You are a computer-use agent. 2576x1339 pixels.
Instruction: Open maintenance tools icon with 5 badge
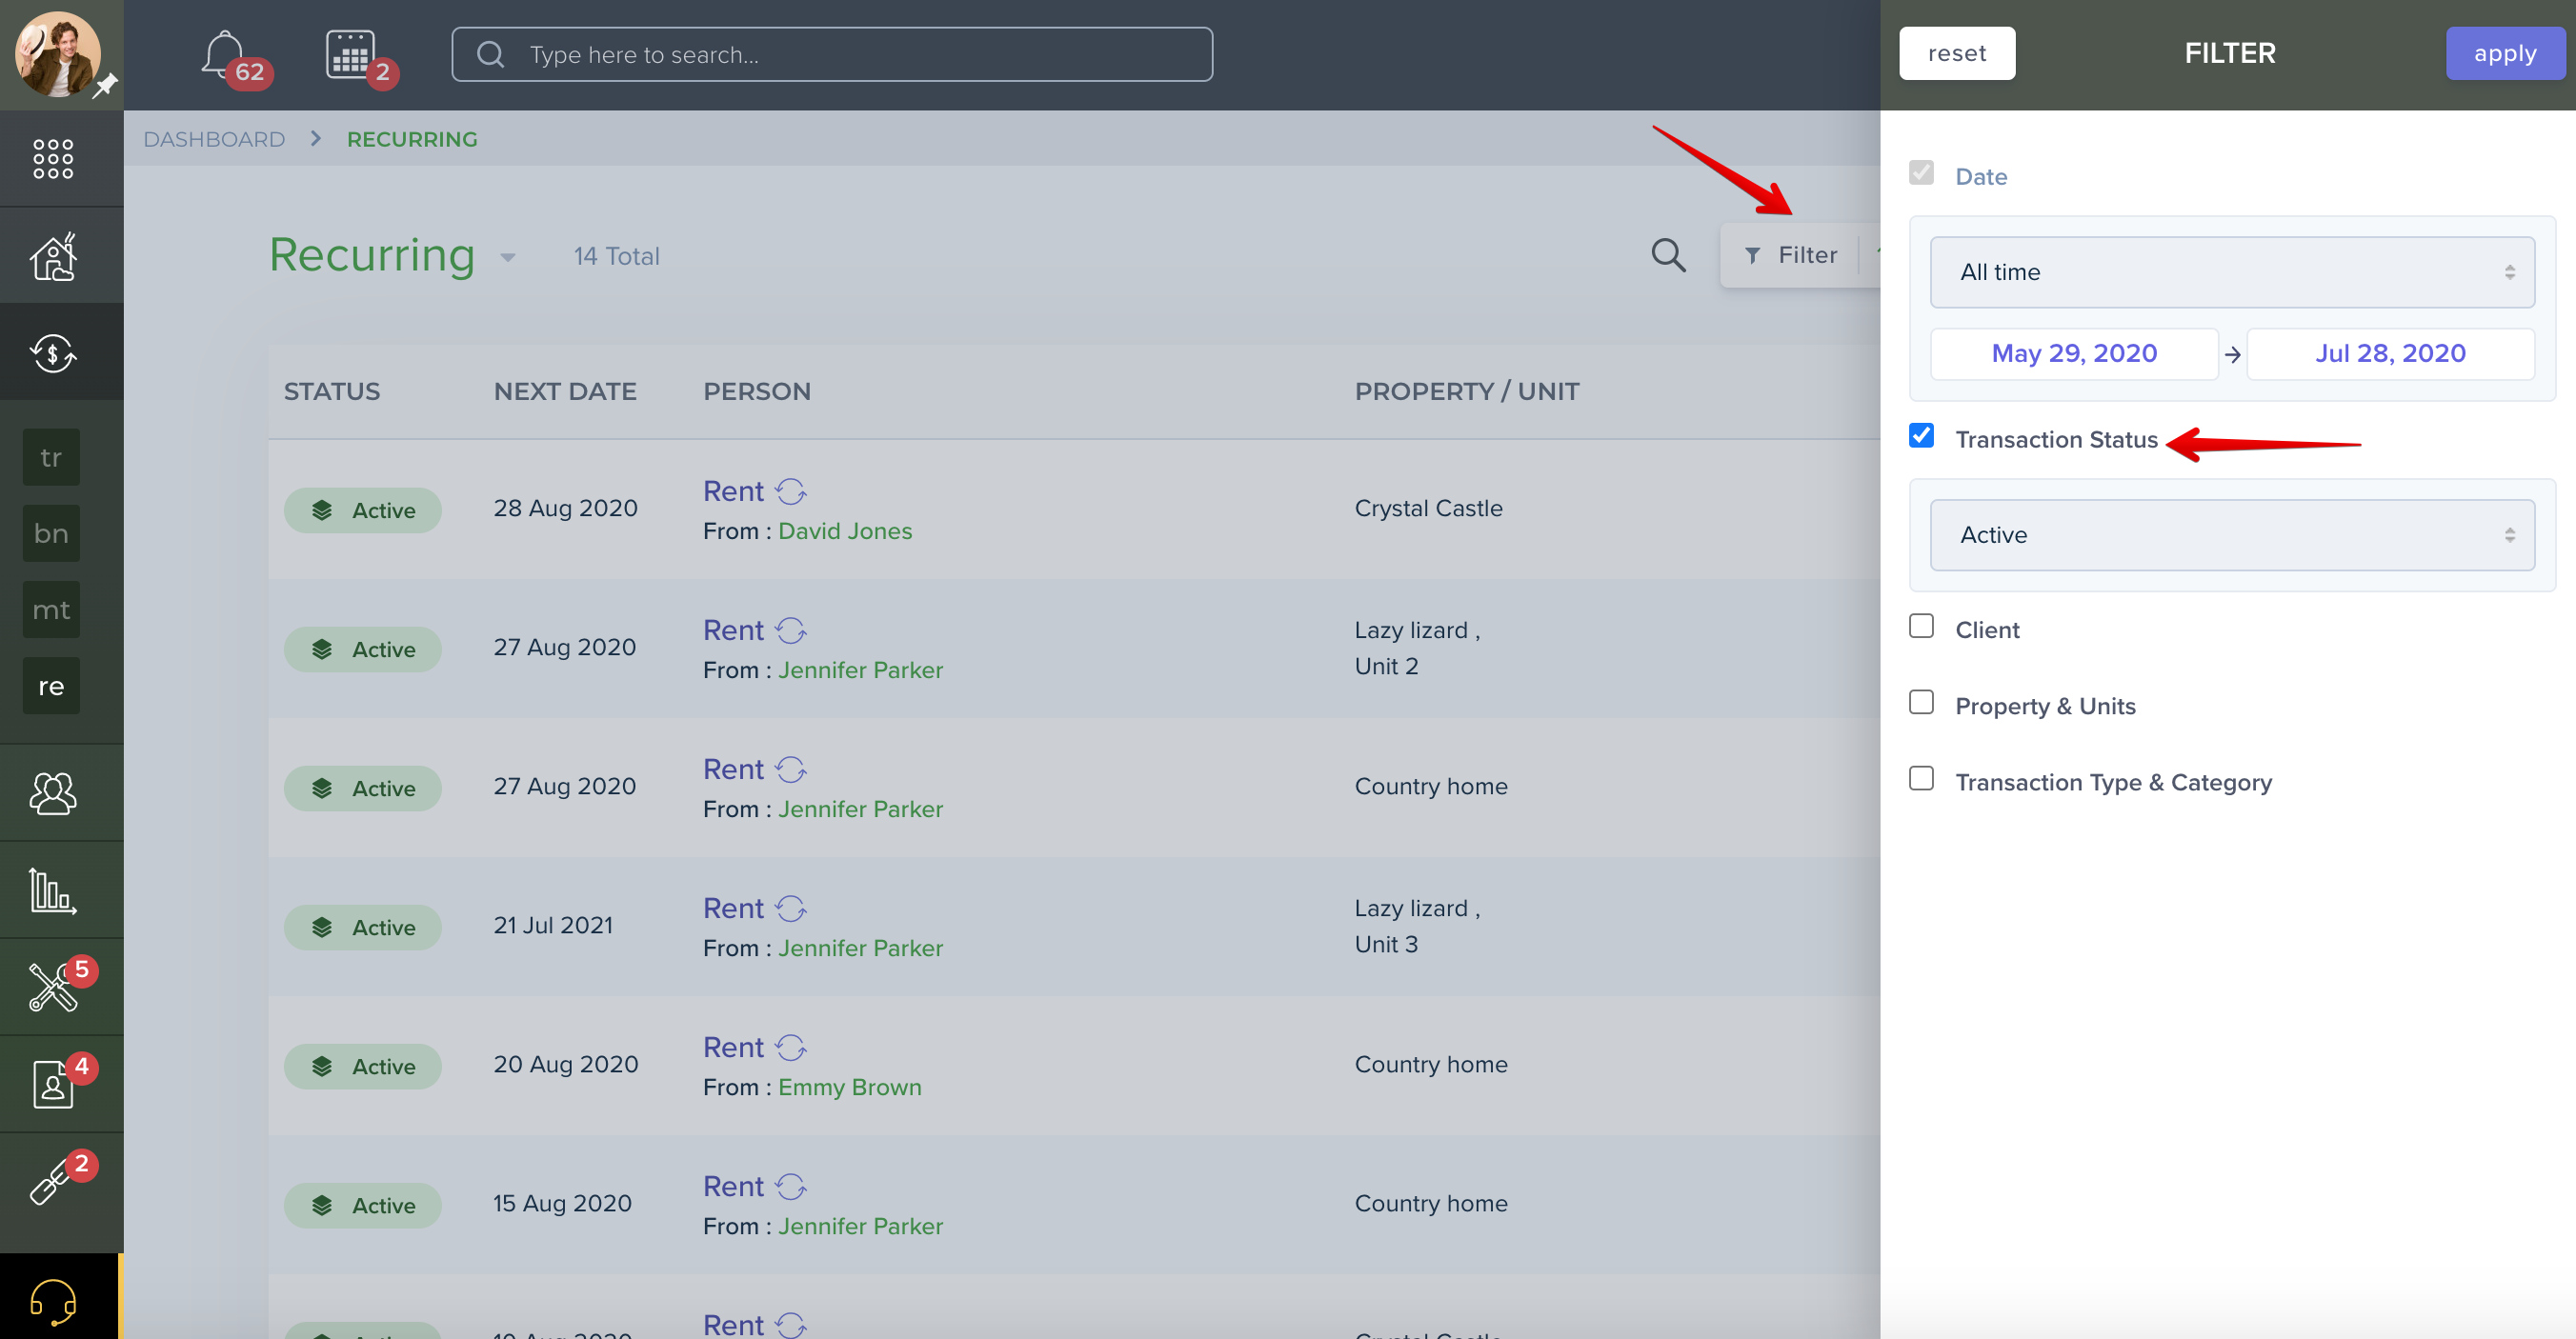coord(53,987)
